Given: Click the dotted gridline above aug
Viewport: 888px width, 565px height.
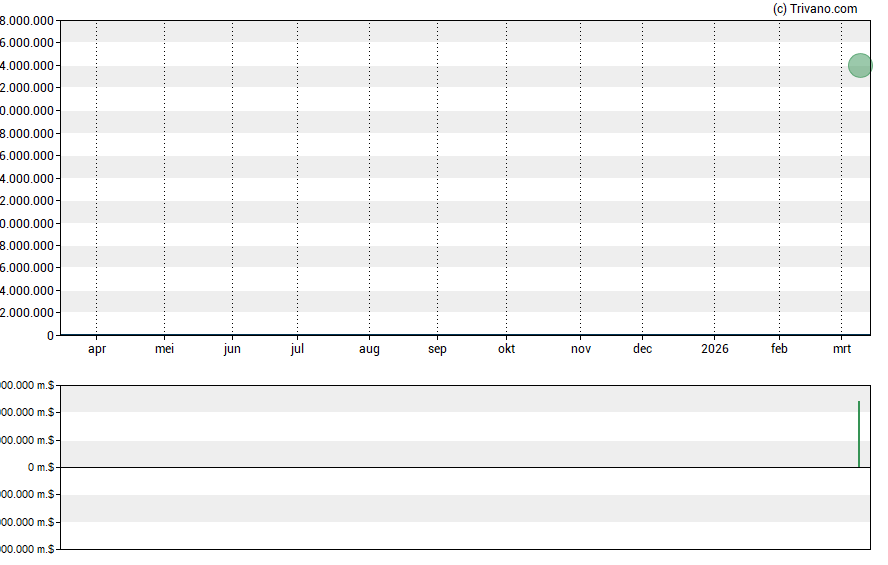Looking at the screenshot, I should (369, 180).
